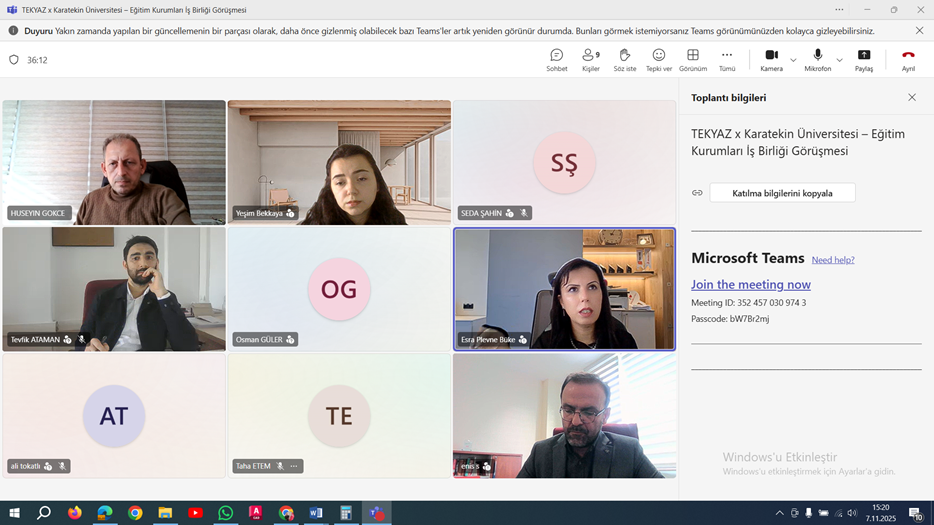
Task: Click the shield icon next to the timer
Action: tap(14, 60)
